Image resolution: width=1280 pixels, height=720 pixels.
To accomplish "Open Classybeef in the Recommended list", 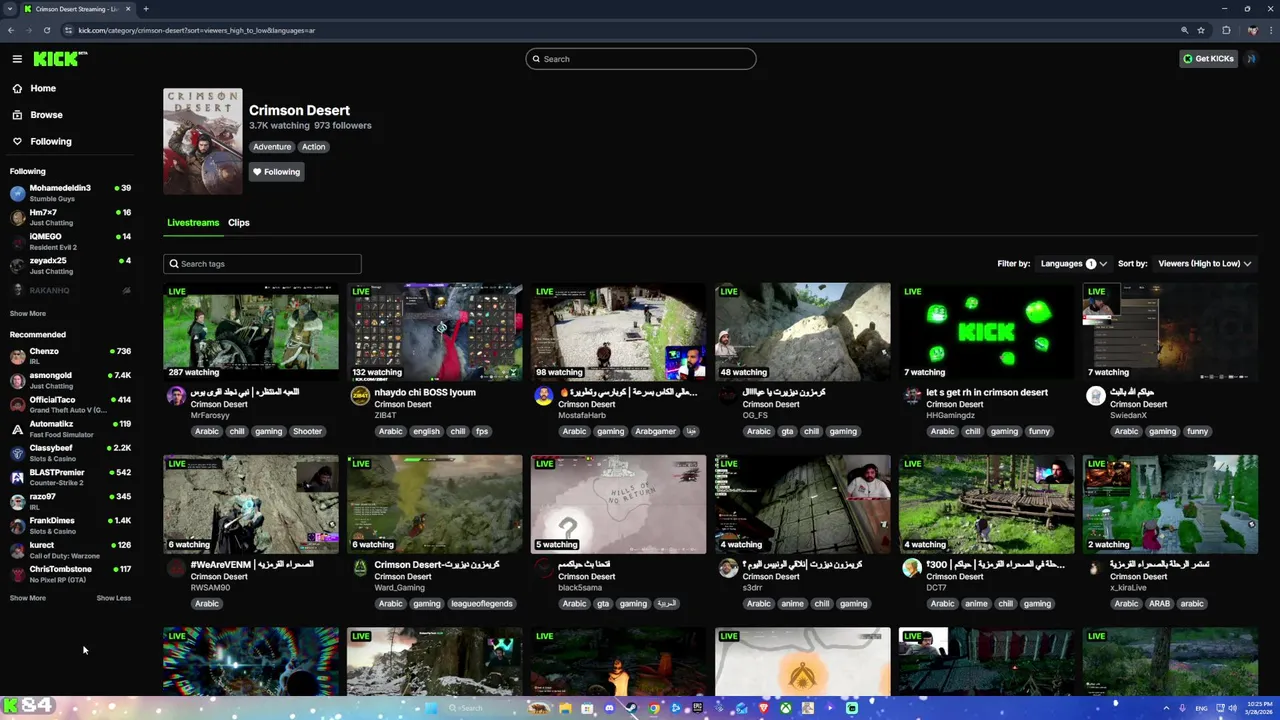I will 70,453.
